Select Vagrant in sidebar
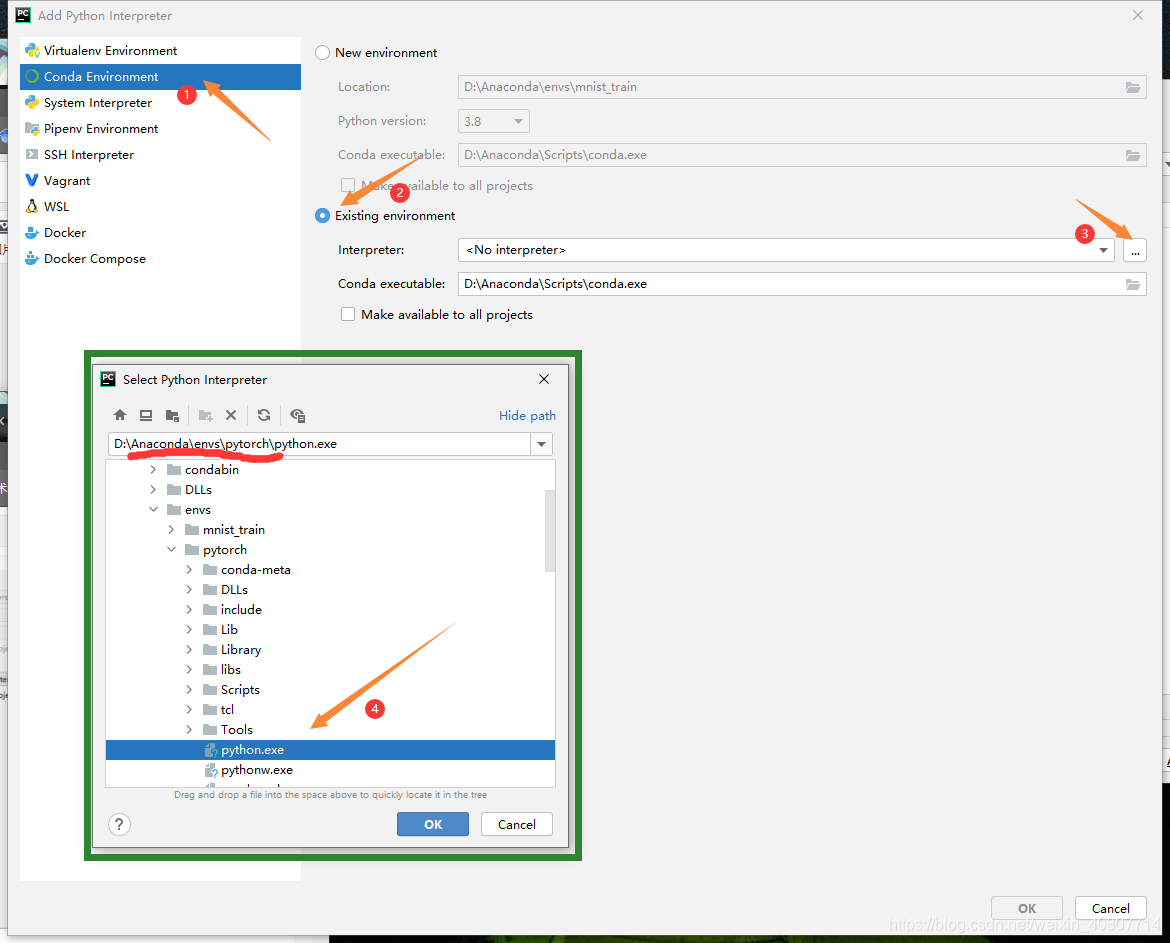The width and height of the screenshot is (1170, 943). point(160,181)
